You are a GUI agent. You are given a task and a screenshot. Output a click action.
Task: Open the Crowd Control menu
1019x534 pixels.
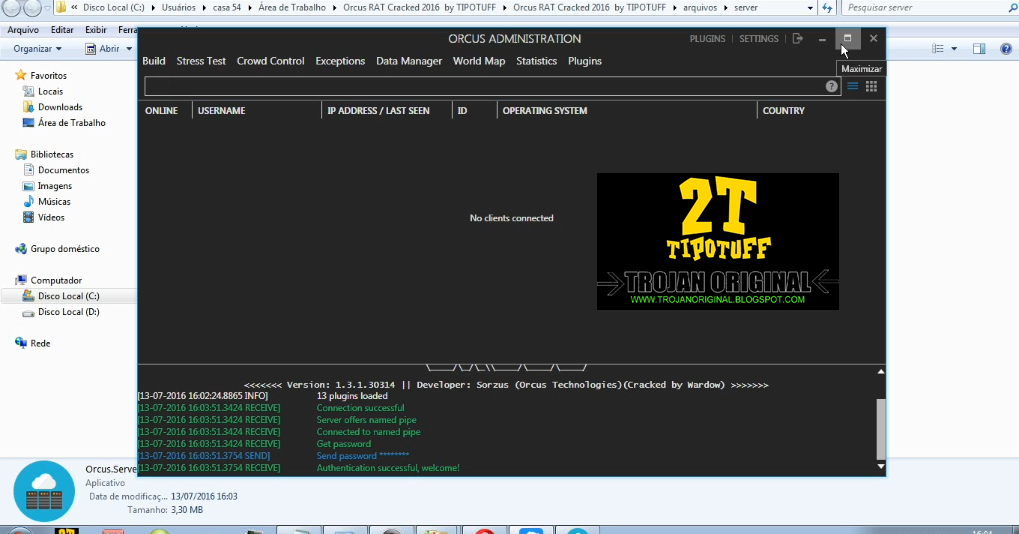click(270, 61)
